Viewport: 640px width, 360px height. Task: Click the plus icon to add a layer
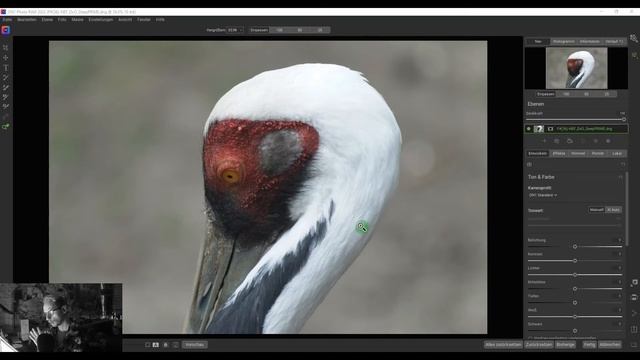coord(544,141)
